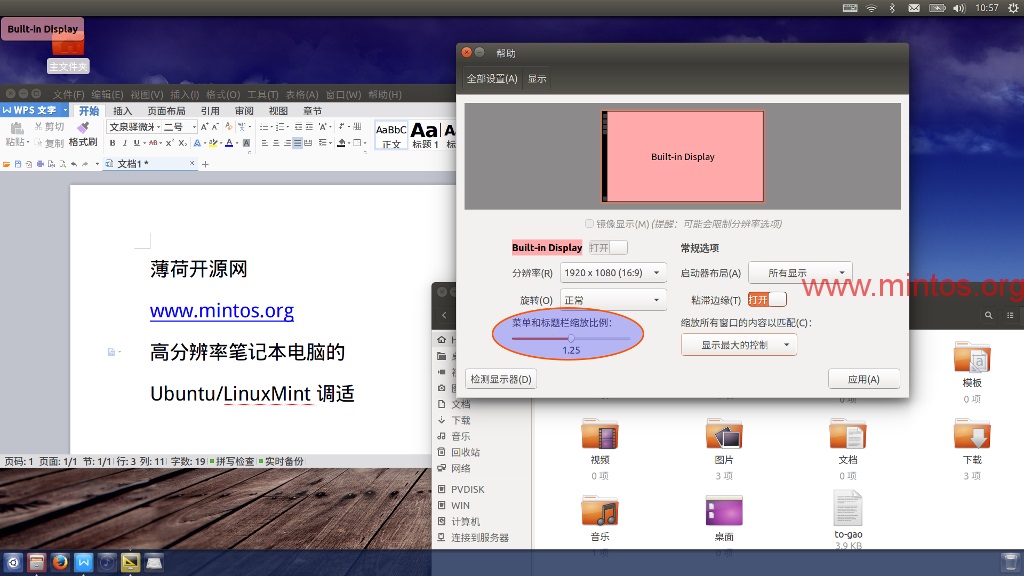
Task: Click the bulleted list icon in WPS
Action: coord(264,127)
